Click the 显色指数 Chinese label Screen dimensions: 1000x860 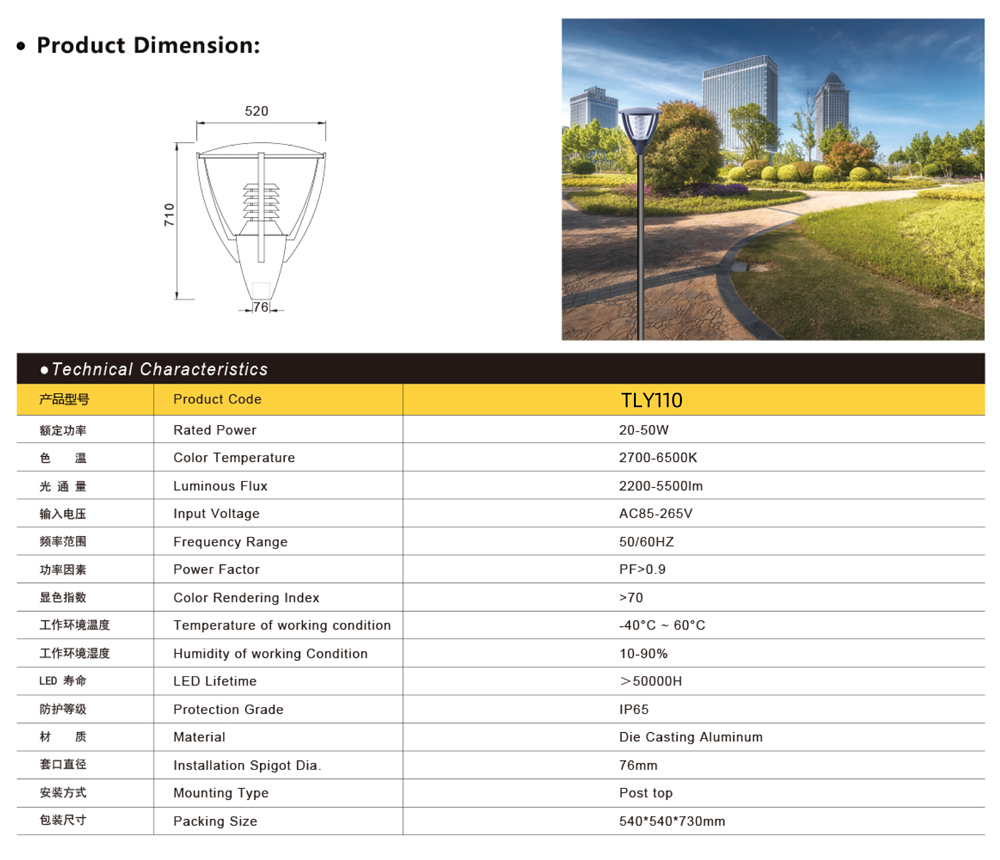[x=62, y=598]
